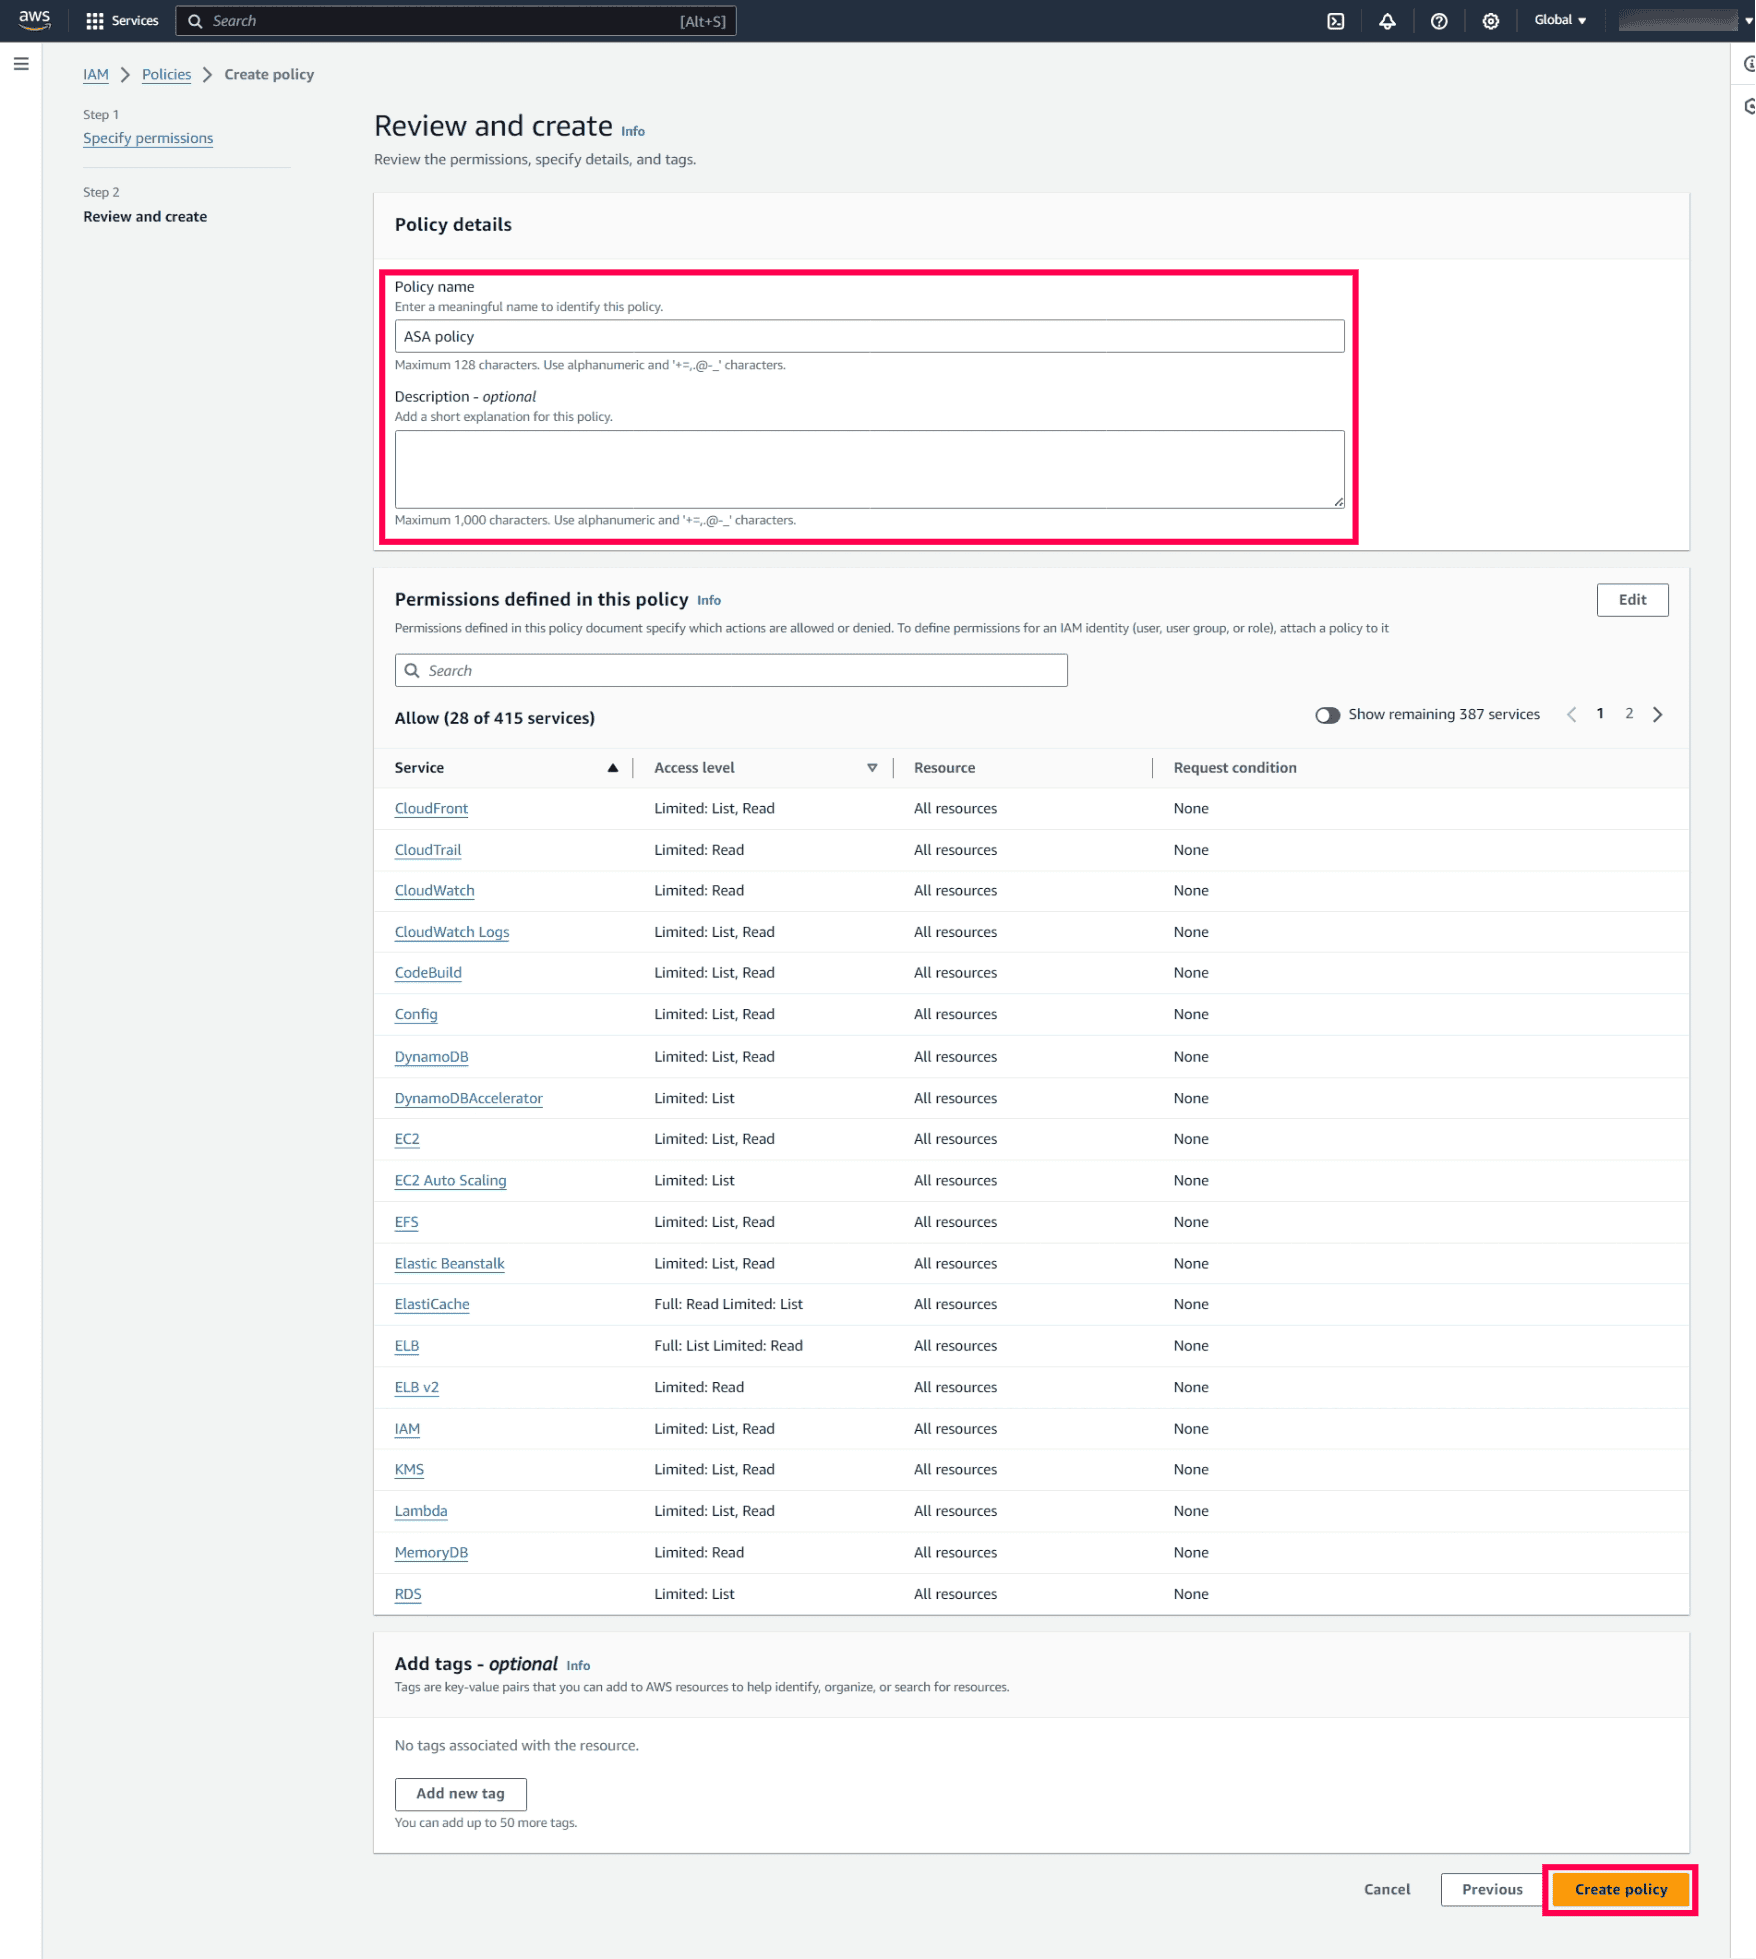
Task: Open account settings via the gear icon
Action: point(1491,20)
